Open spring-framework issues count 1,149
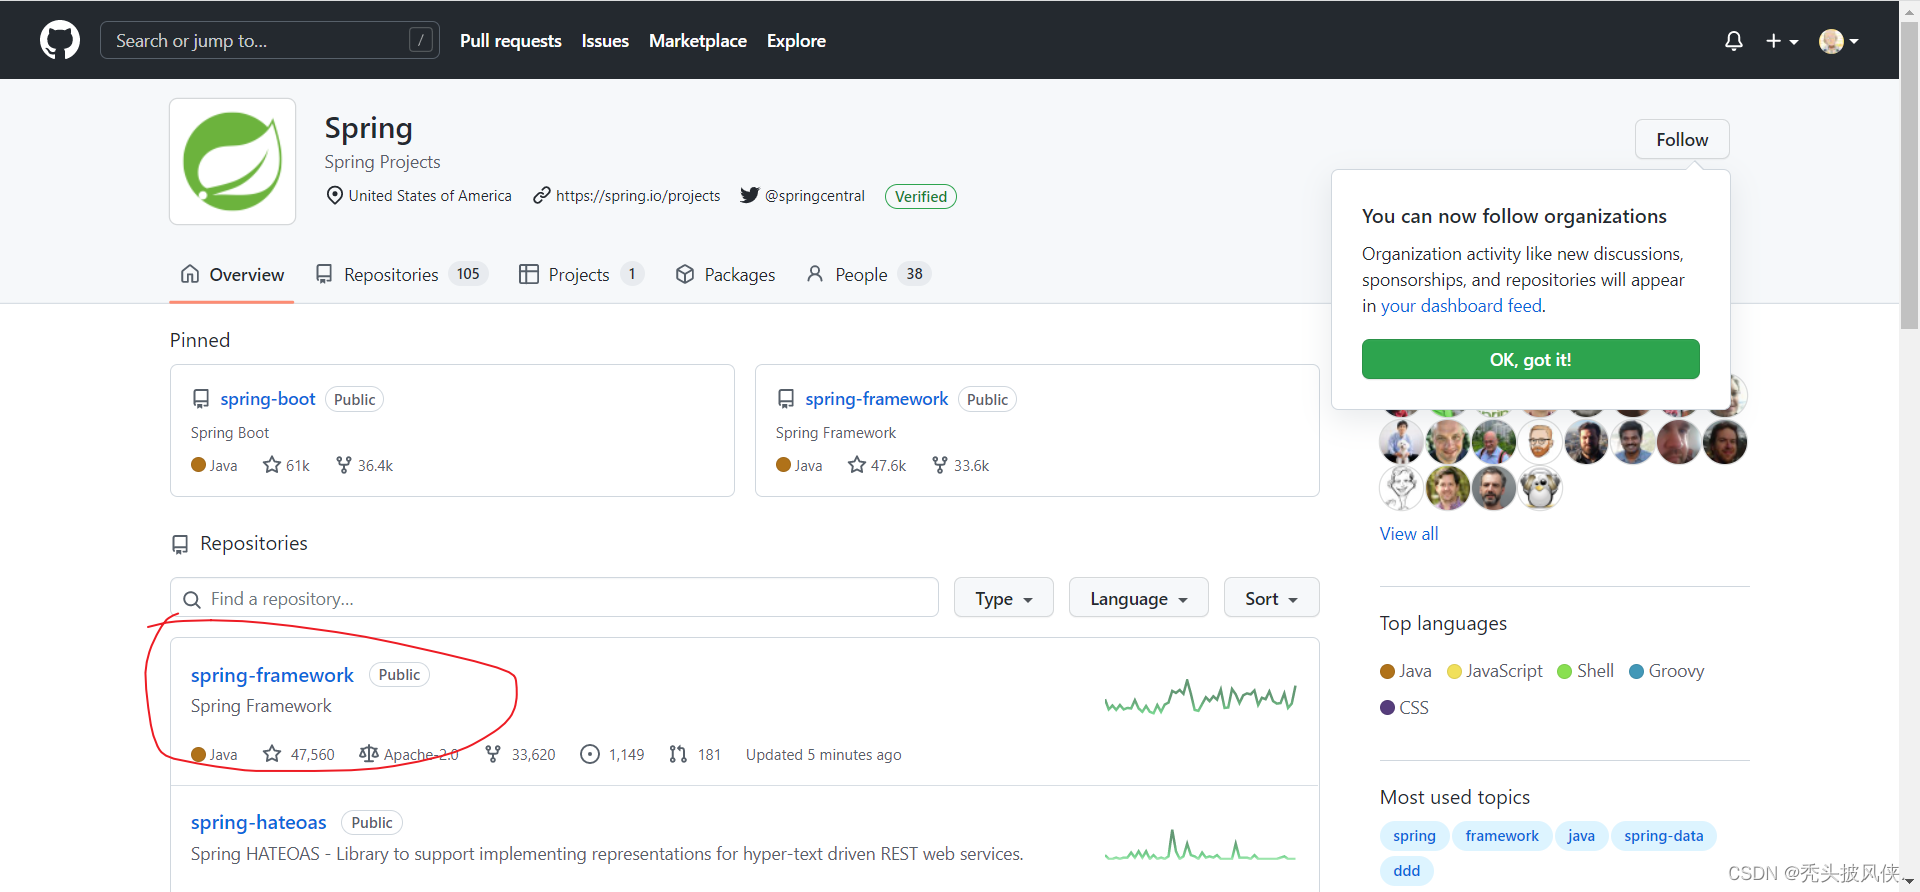The height and width of the screenshot is (892, 1920). click(x=612, y=754)
